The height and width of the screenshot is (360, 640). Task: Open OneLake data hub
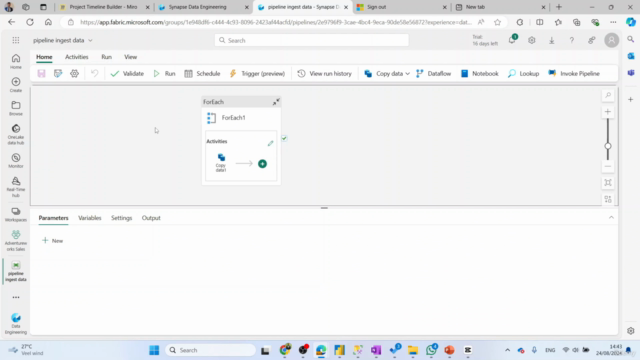[16, 134]
